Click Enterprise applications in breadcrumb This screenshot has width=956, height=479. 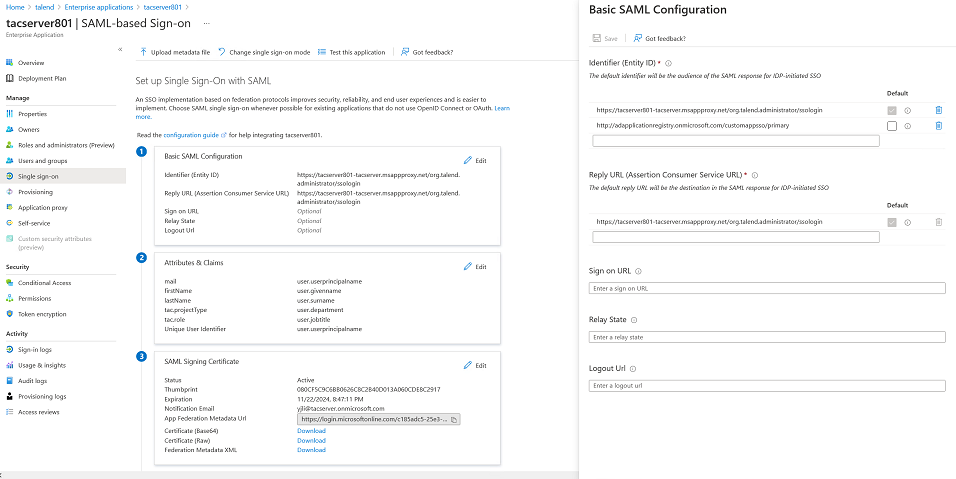click(98, 6)
